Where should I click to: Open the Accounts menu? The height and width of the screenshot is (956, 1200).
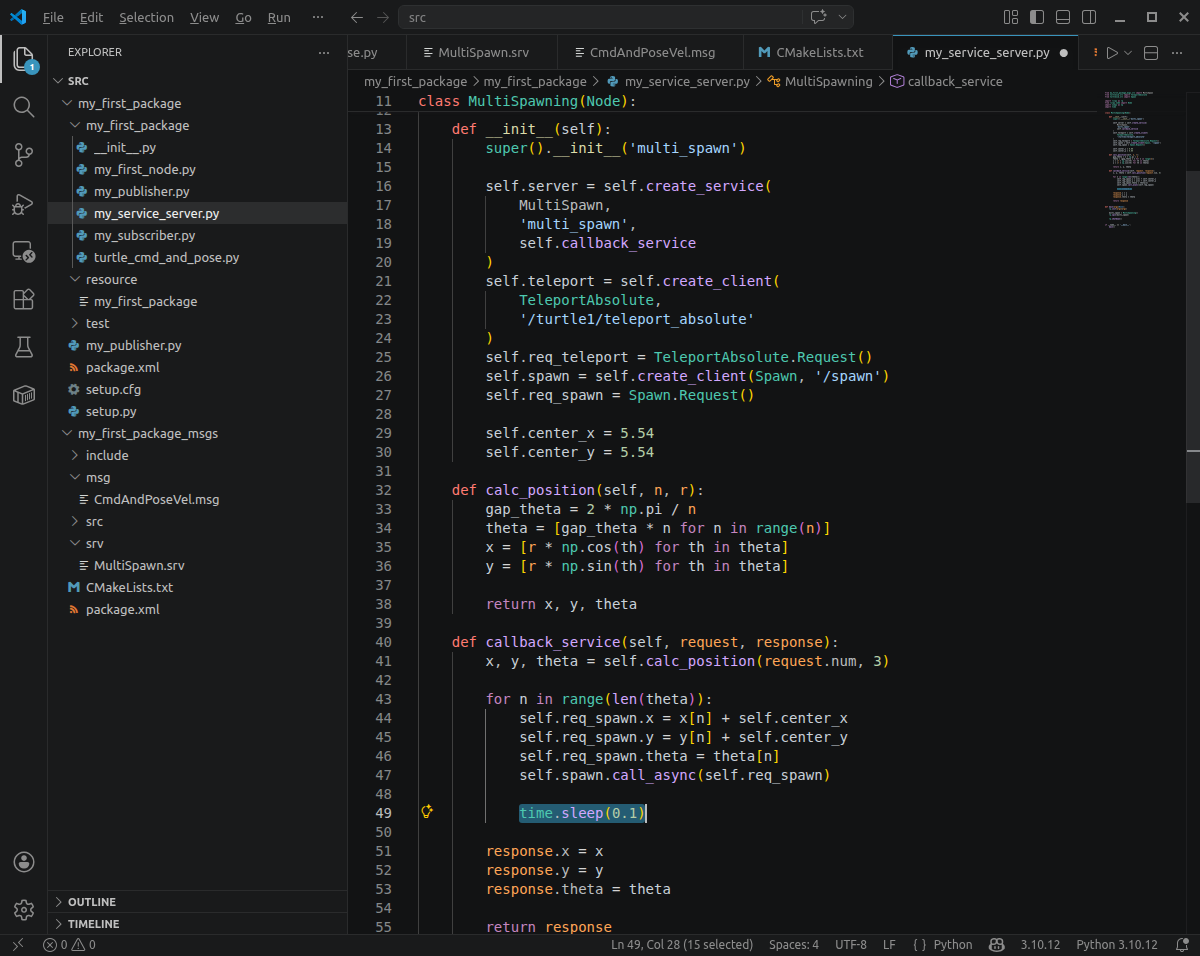pyautogui.click(x=24, y=862)
